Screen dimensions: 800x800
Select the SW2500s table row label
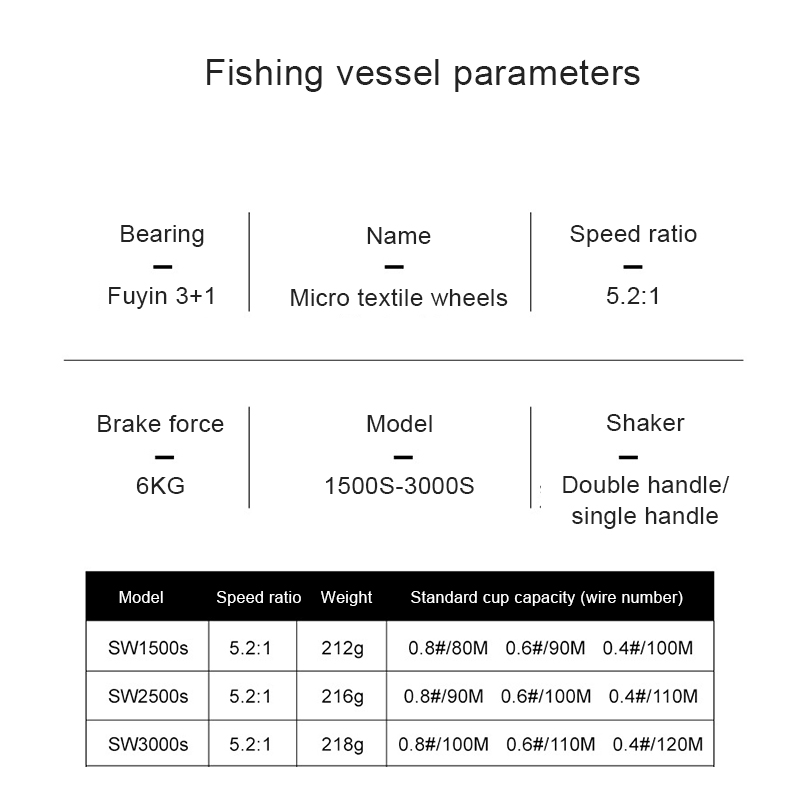pyautogui.click(x=148, y=696)
